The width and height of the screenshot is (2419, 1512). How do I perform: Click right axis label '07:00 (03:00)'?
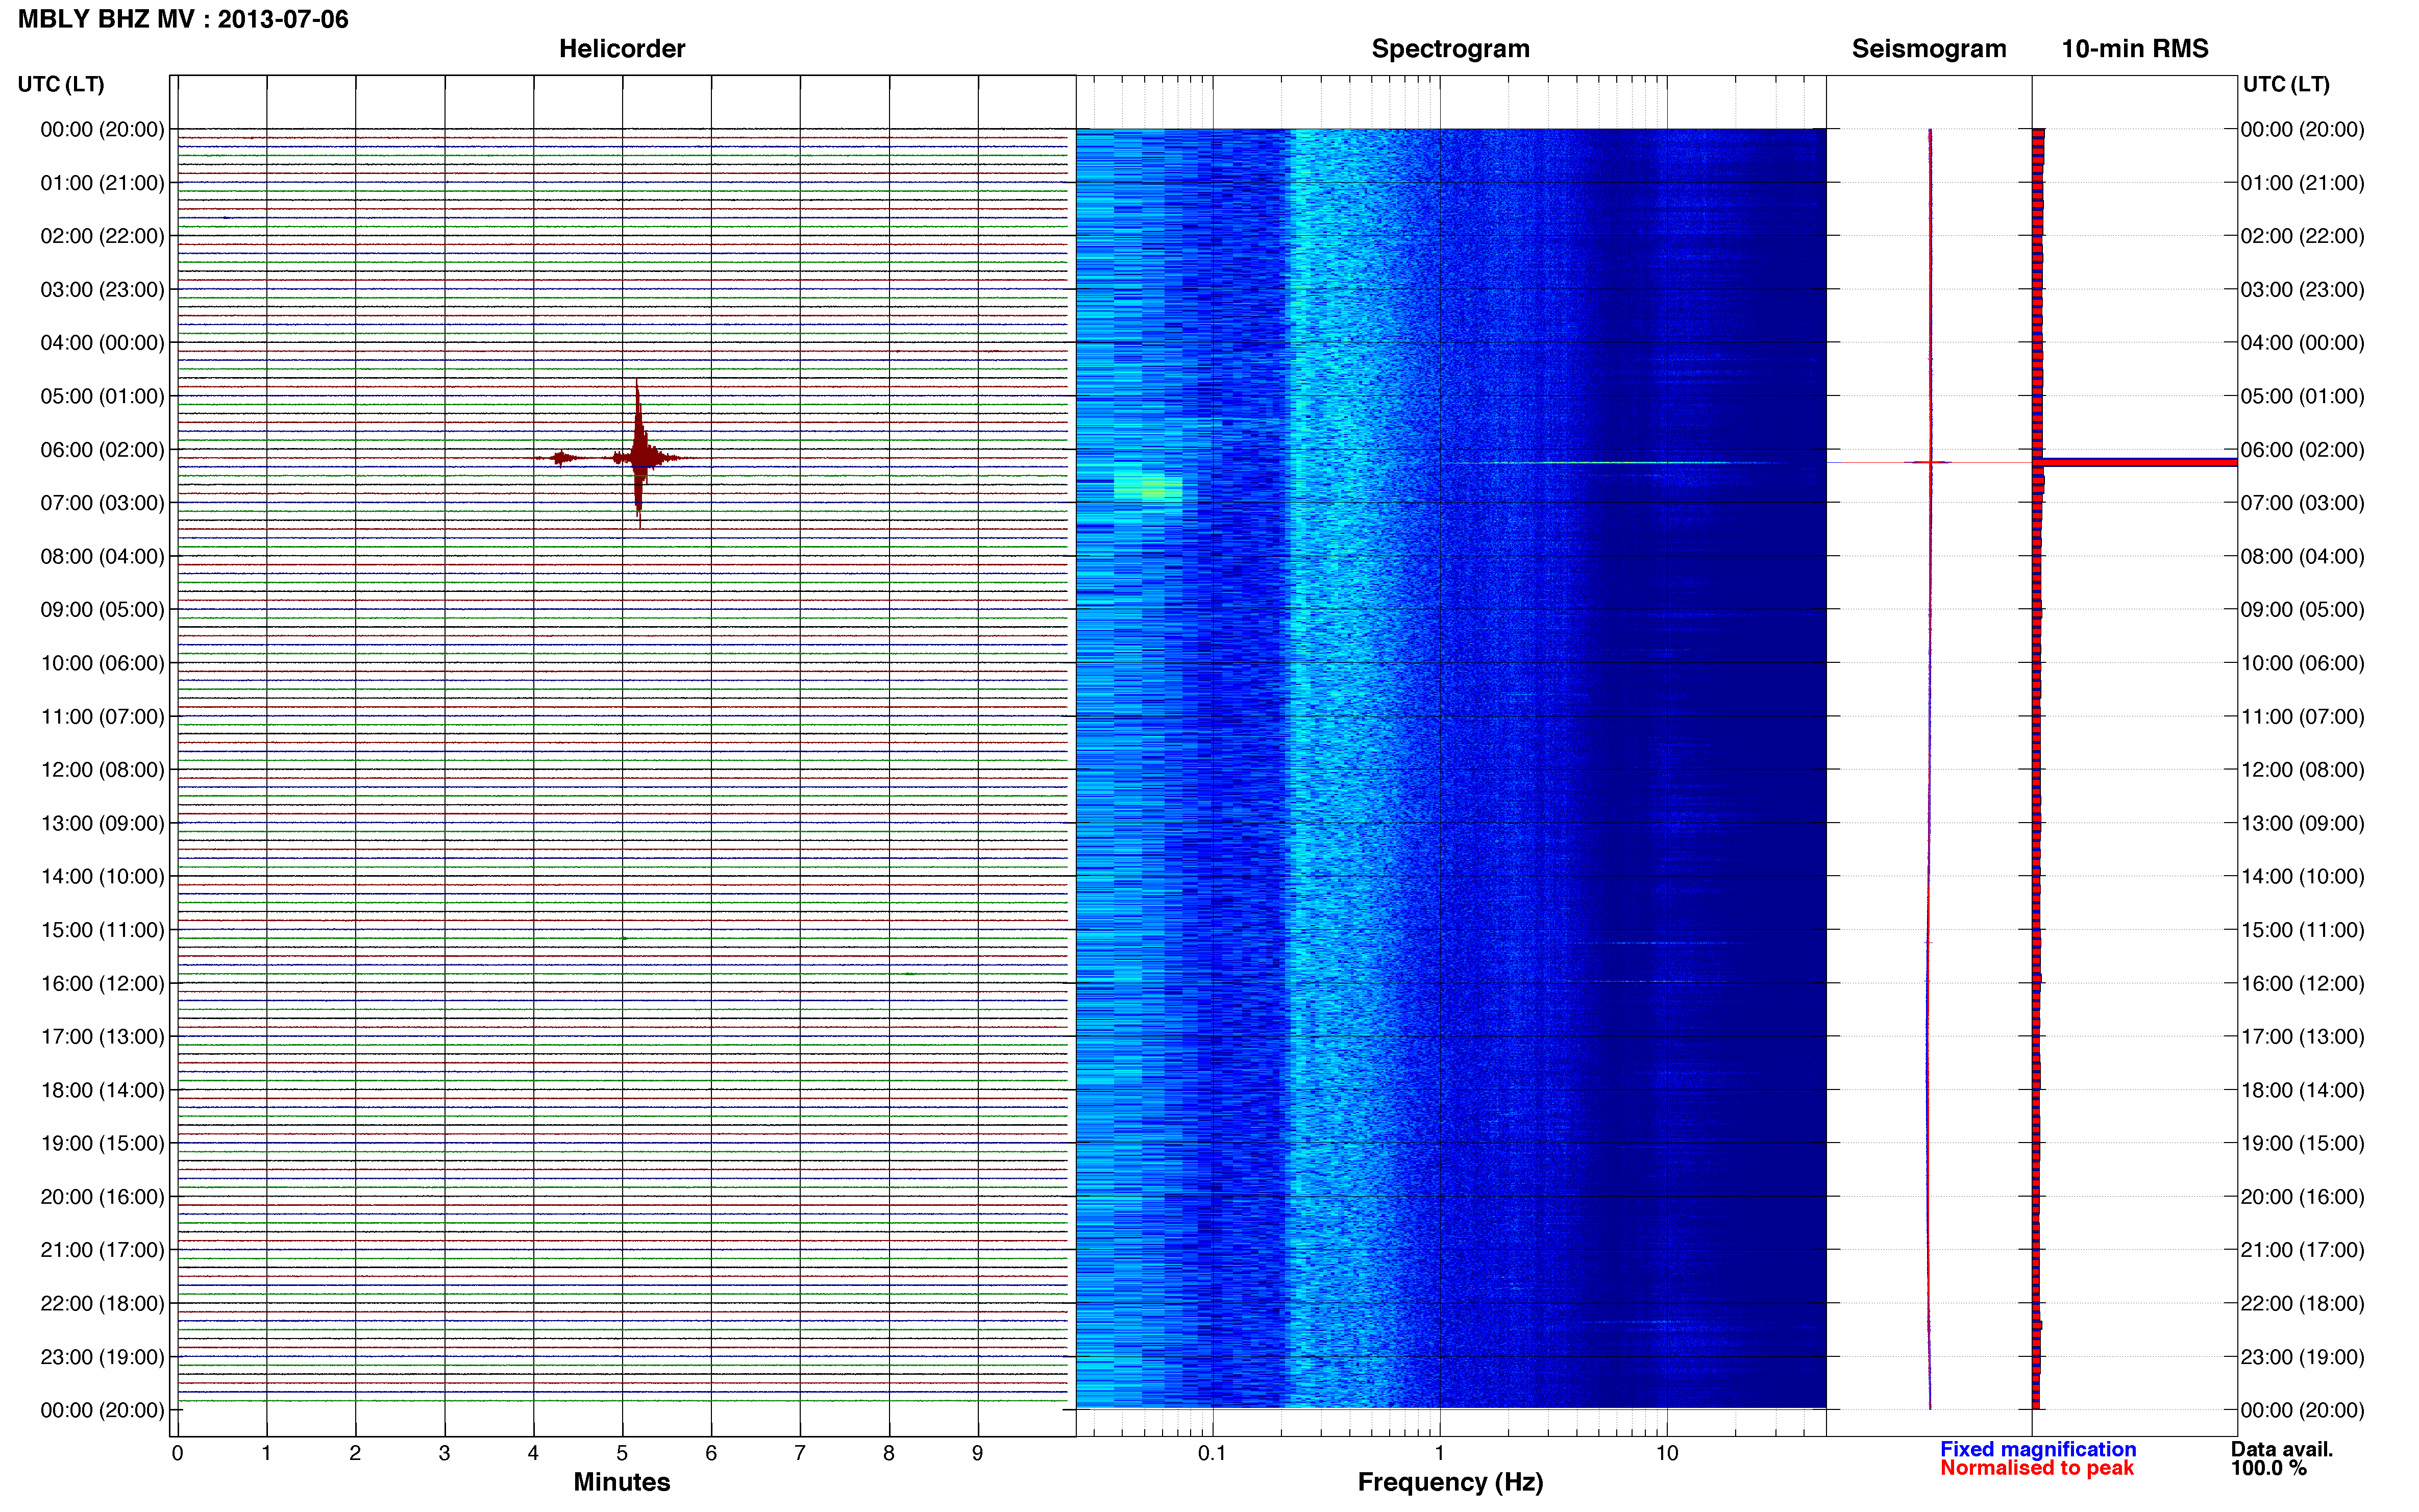point(2302,503)
